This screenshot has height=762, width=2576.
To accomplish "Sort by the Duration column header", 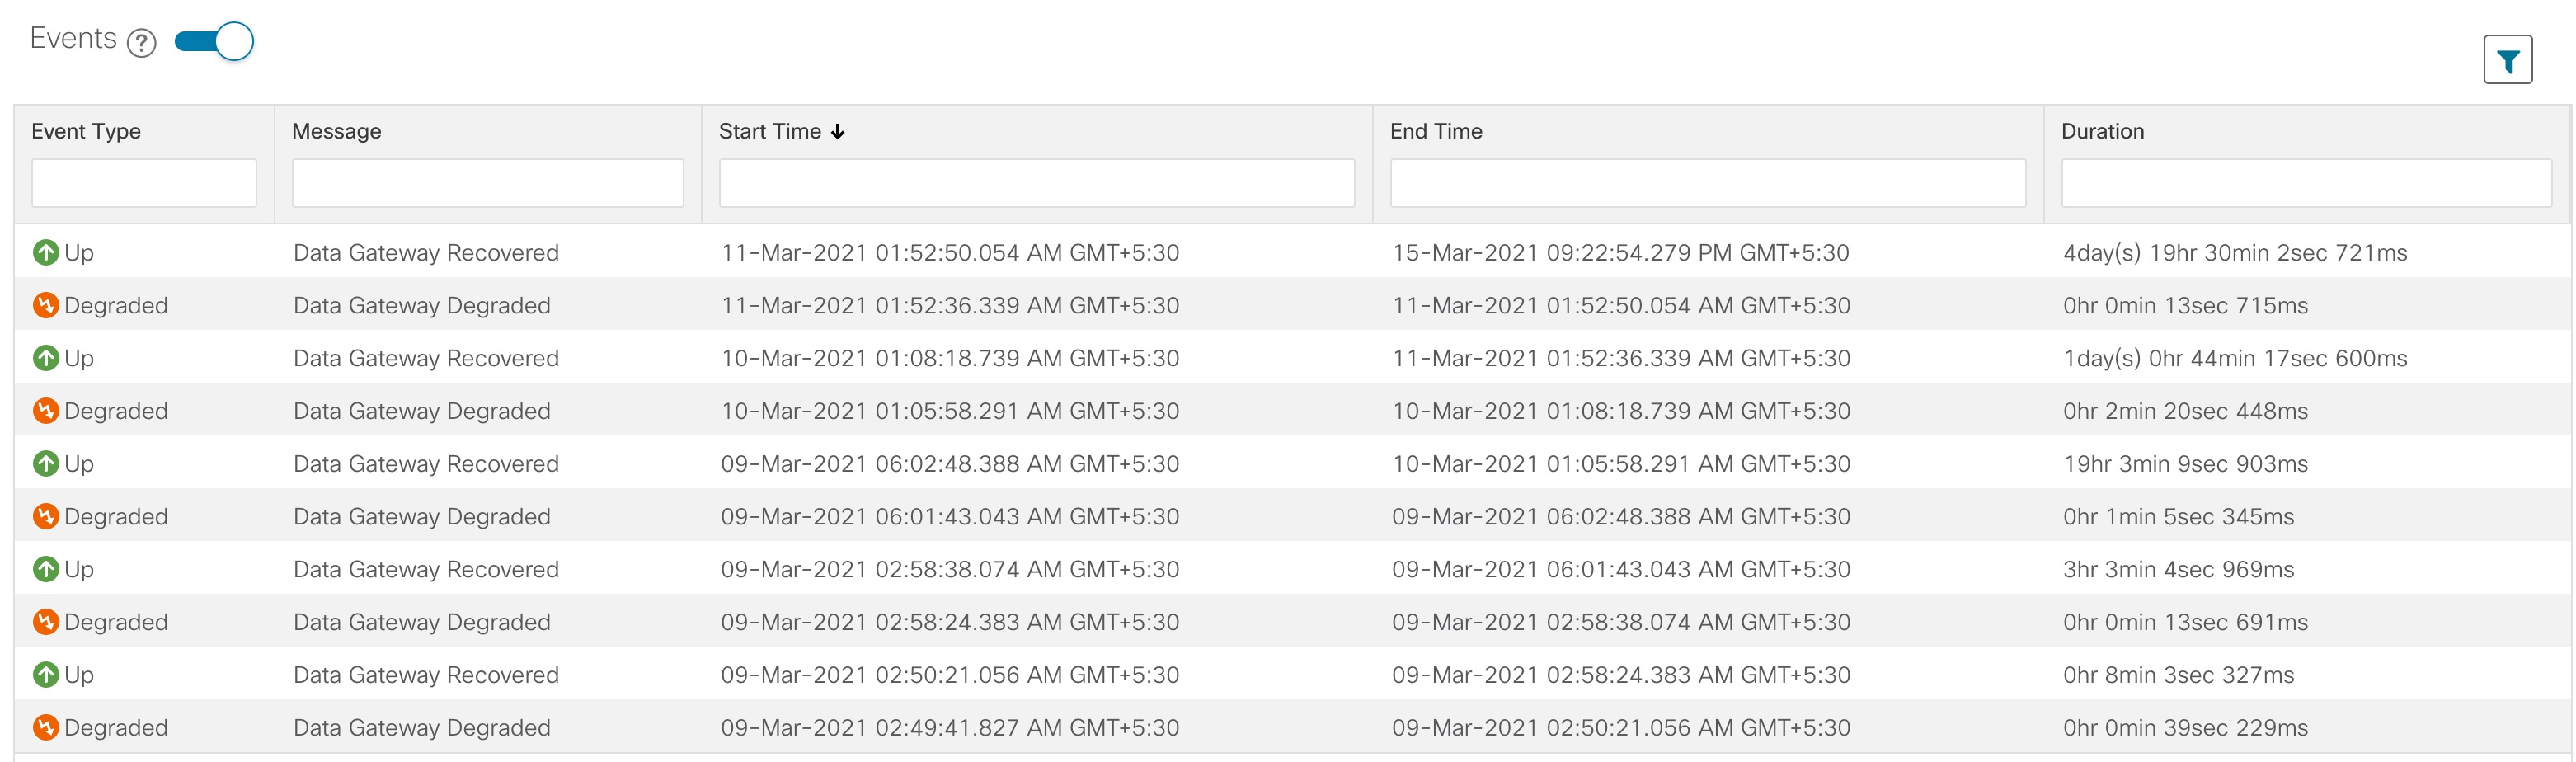I will click(x=2102, y=132).
